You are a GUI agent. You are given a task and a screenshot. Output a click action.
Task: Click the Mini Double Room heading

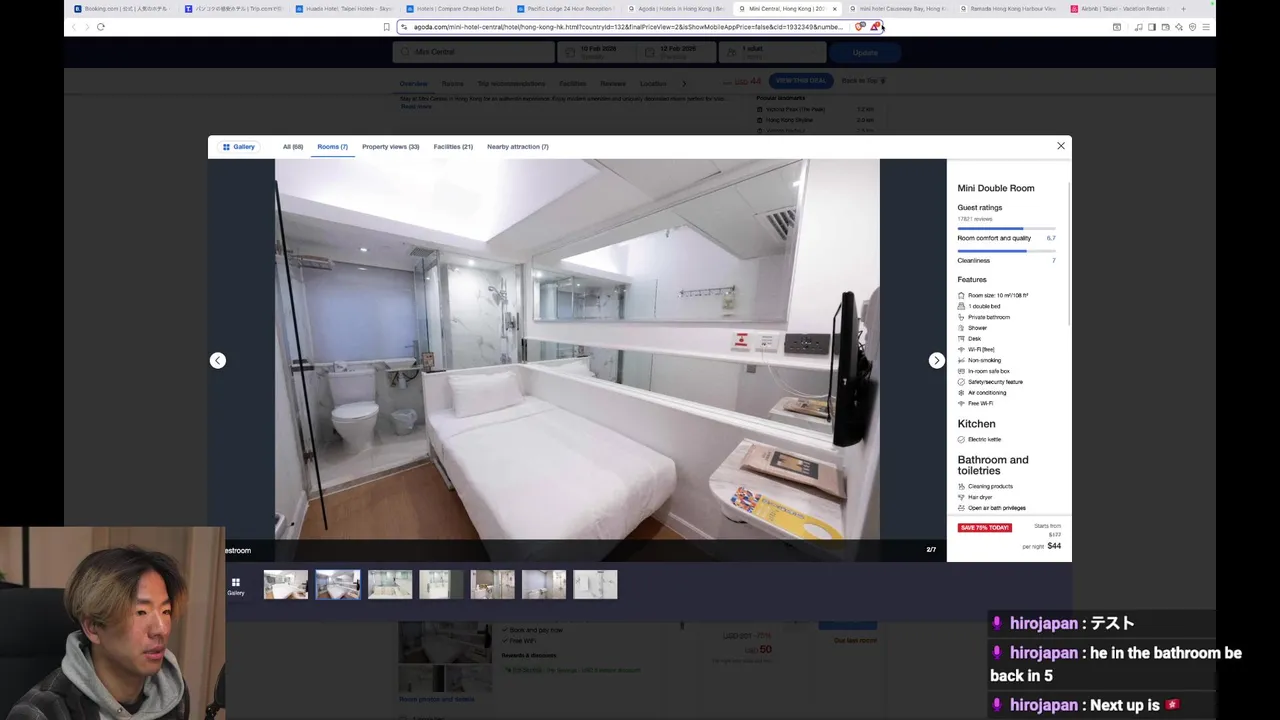996,188
